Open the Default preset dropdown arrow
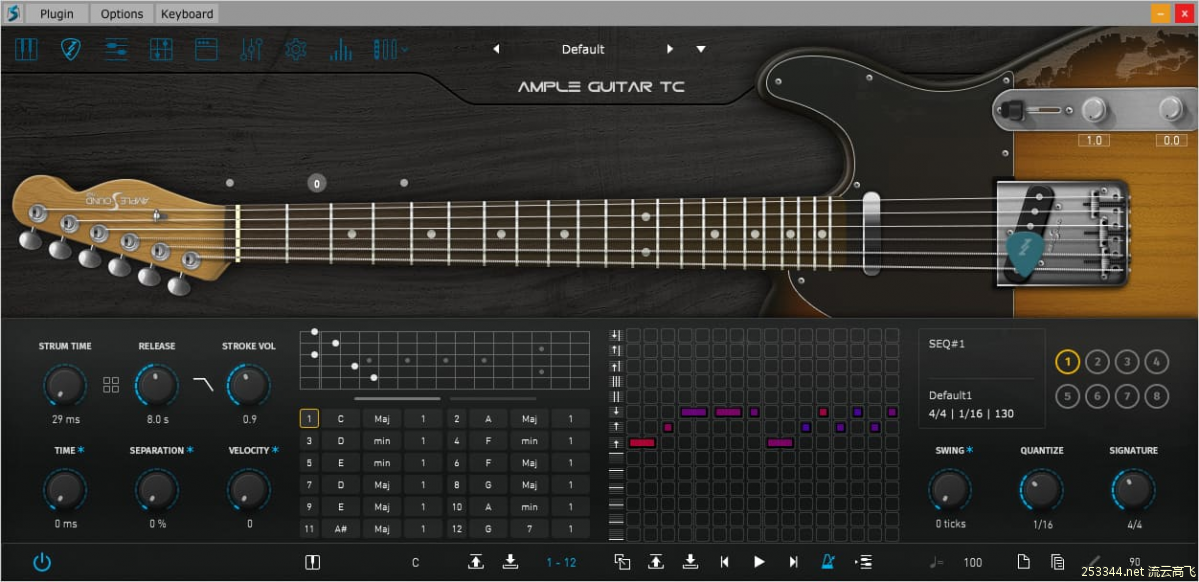Screen dimensions: 1199x582 tap(701, 49)
